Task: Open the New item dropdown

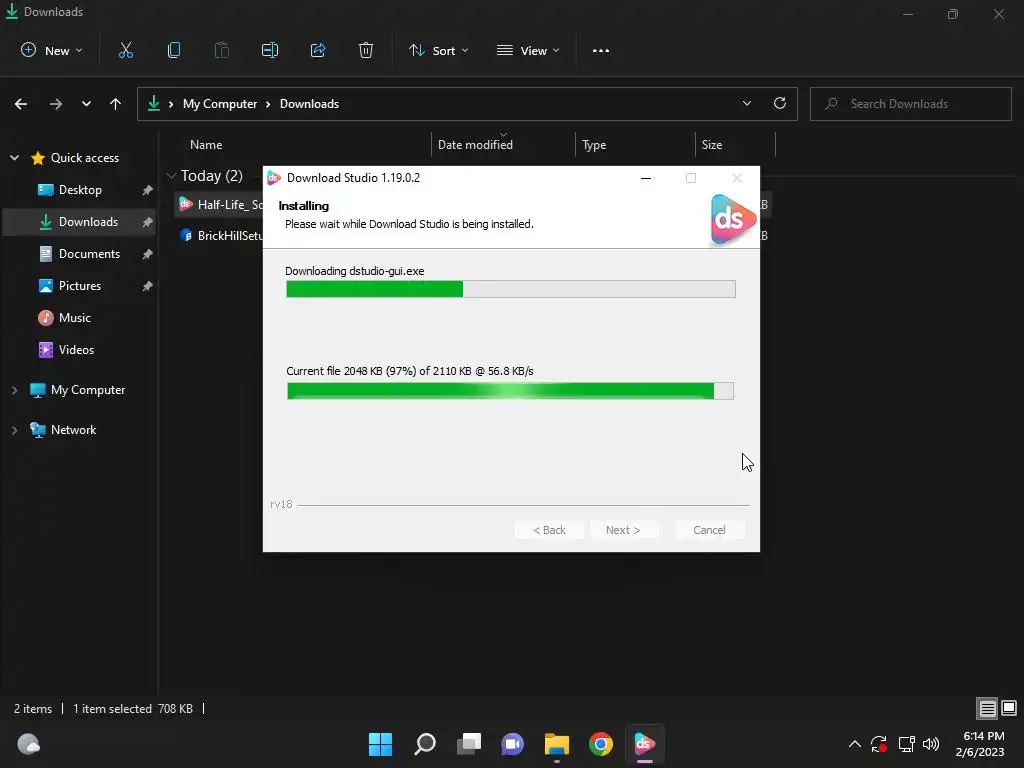Action: pyautogui.click(x=52, y=50)
